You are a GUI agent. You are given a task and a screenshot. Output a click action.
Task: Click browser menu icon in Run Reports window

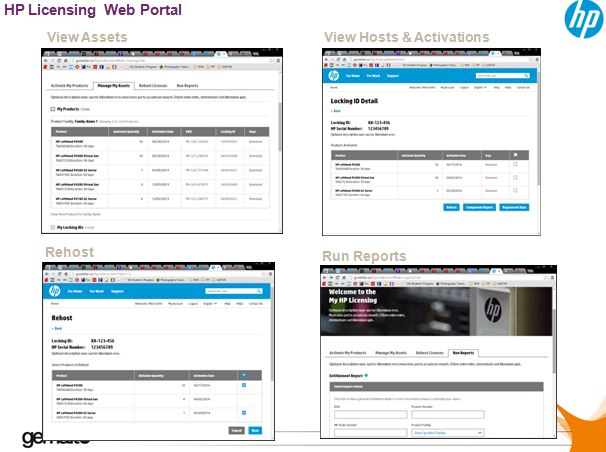pyautogui.click(x=552, y=278)
